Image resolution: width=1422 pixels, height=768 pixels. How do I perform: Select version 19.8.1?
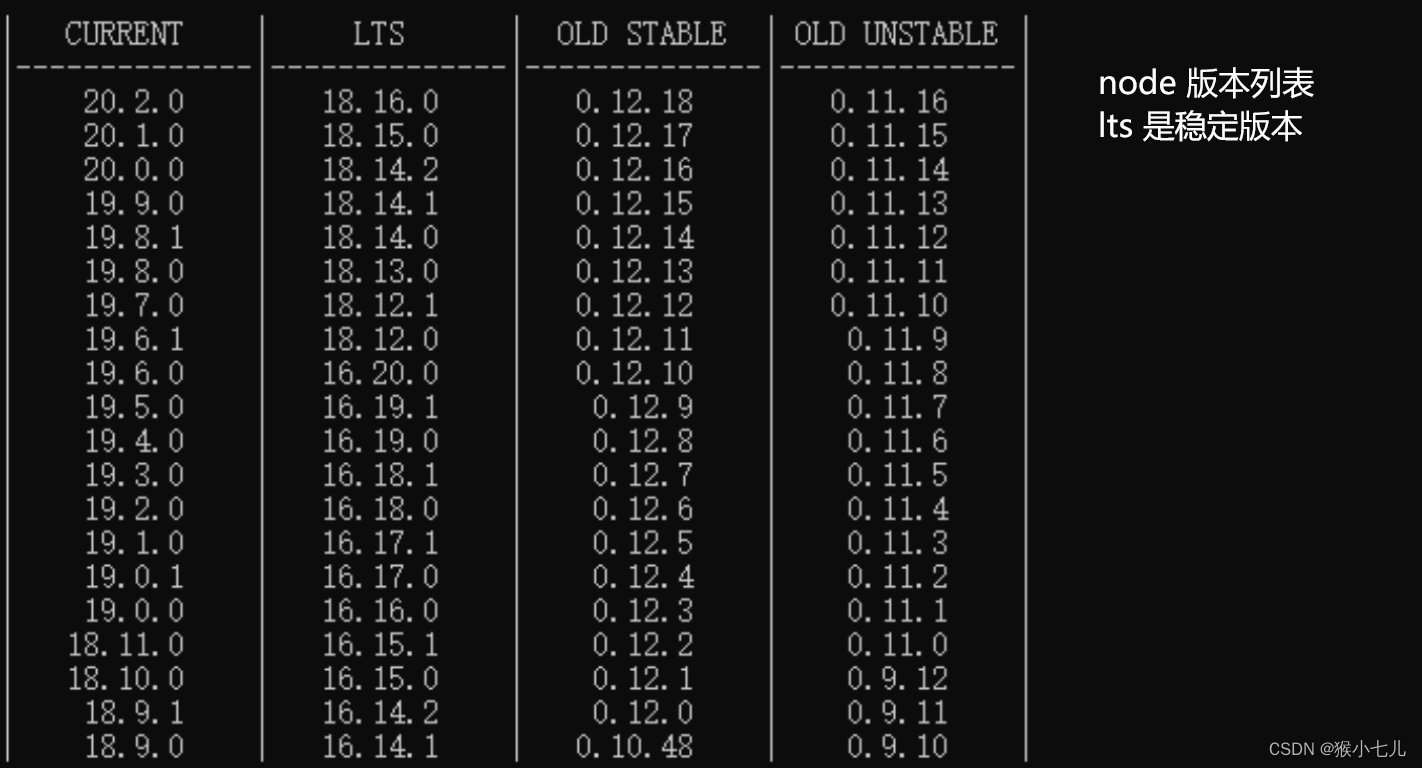pyautogui.click(x=134, y=237)
